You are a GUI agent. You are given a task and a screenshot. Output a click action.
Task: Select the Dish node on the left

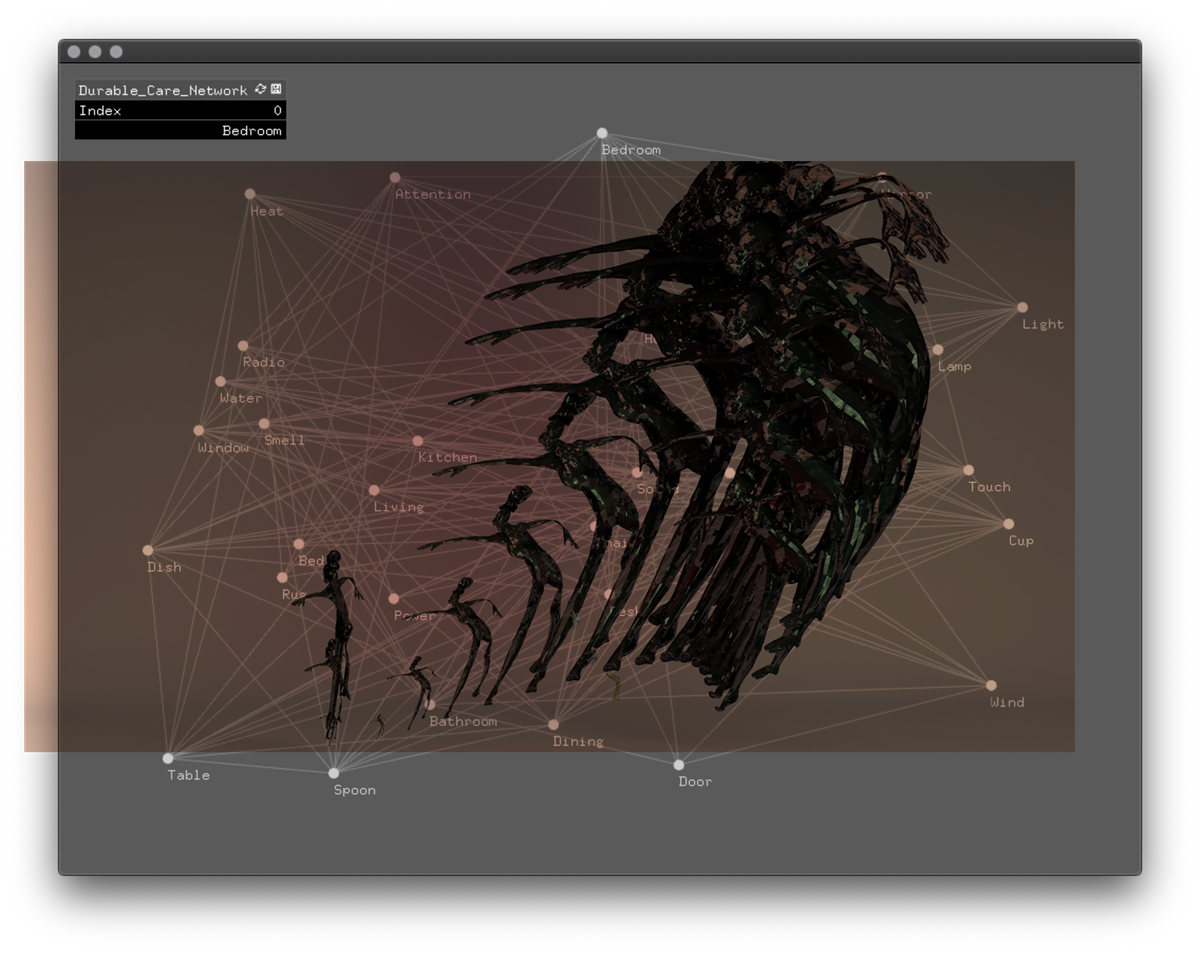coord(148,550)
